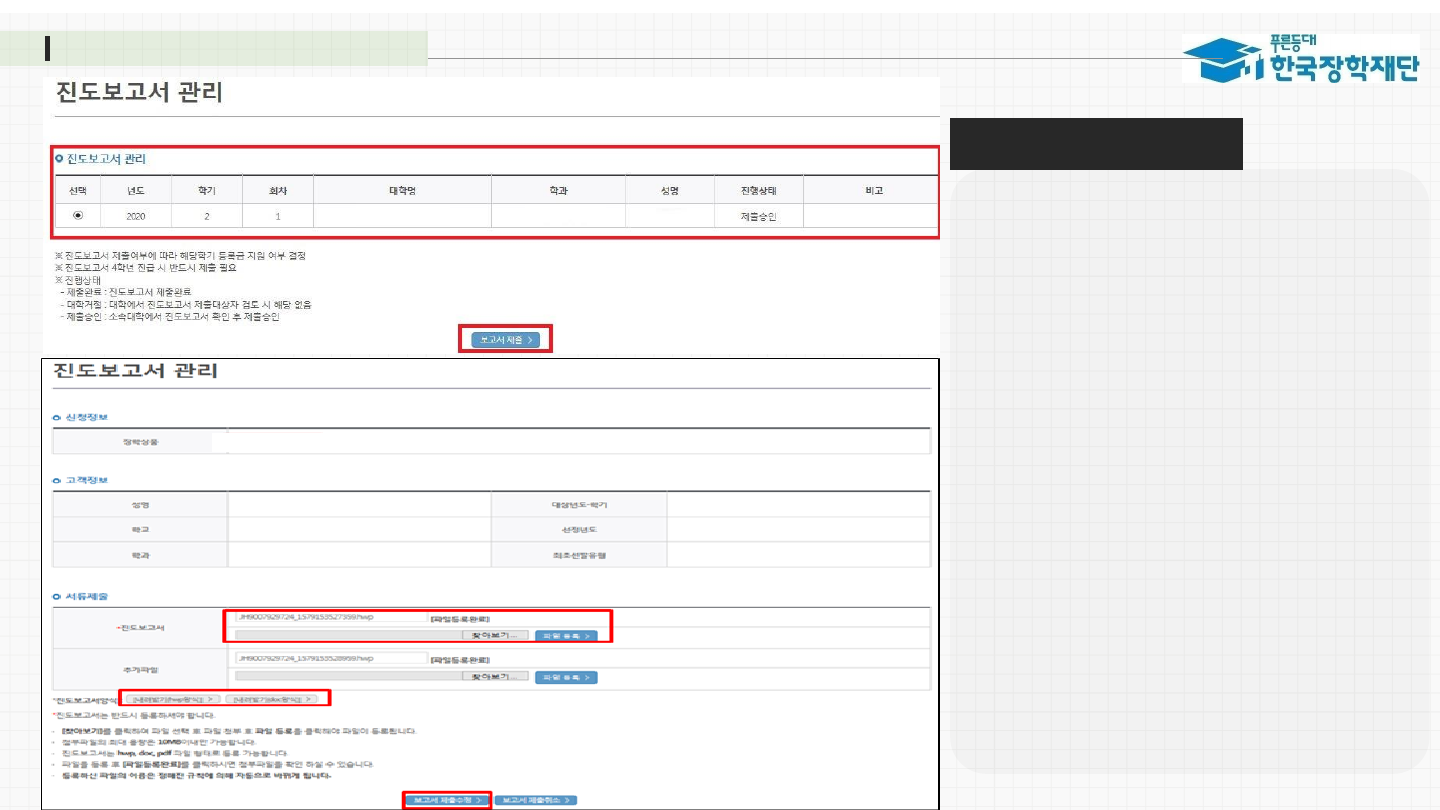
Task: Click the 진도보고서 관리 section bullet icon
Action: (59, 159)
